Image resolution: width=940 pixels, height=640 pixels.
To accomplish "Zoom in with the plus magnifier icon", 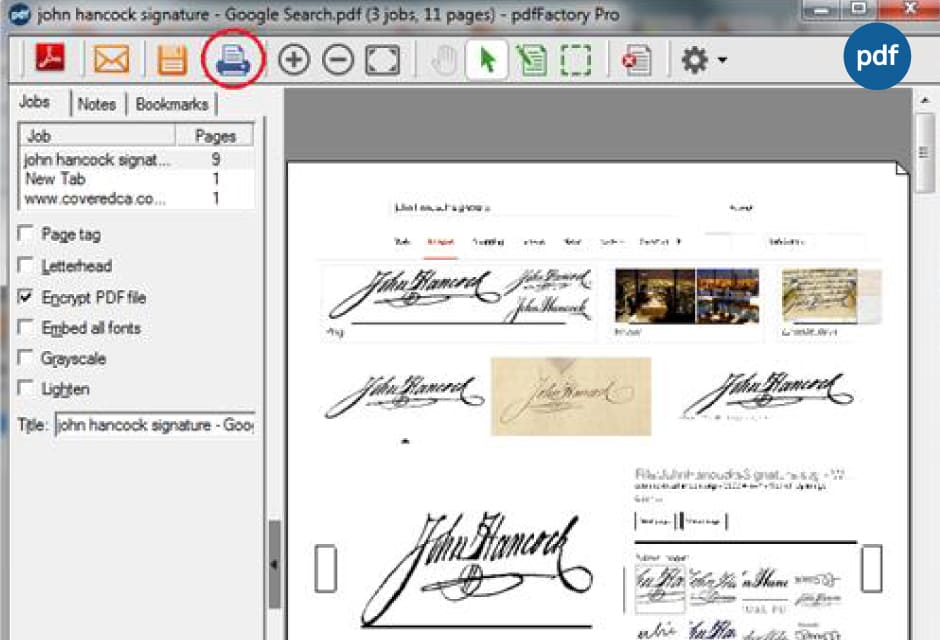I will coord(293,59).
